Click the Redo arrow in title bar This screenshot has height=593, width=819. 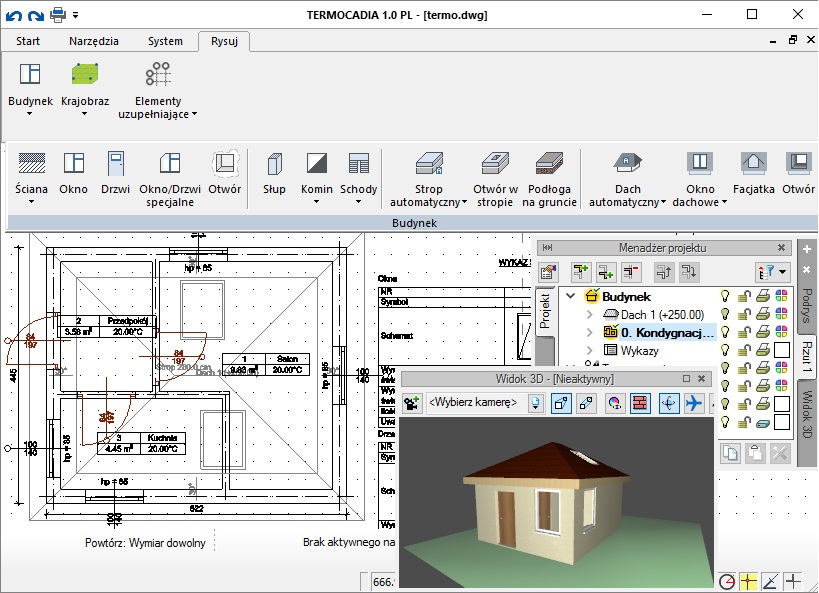click(36, 15)
